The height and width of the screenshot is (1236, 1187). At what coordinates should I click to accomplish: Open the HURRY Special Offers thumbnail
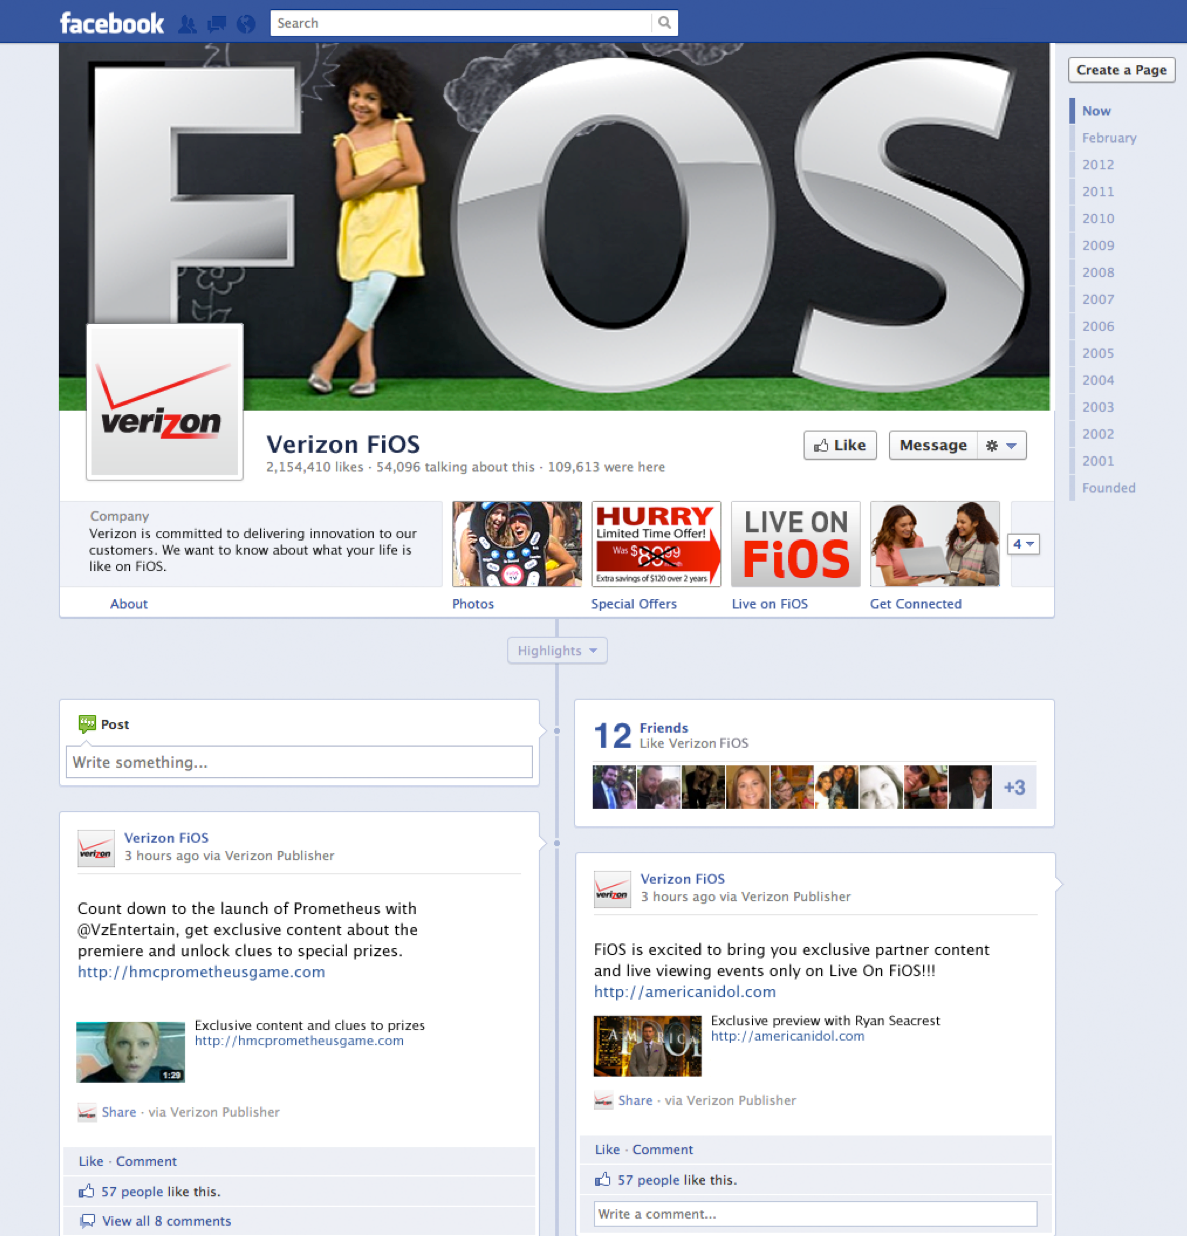656,544
